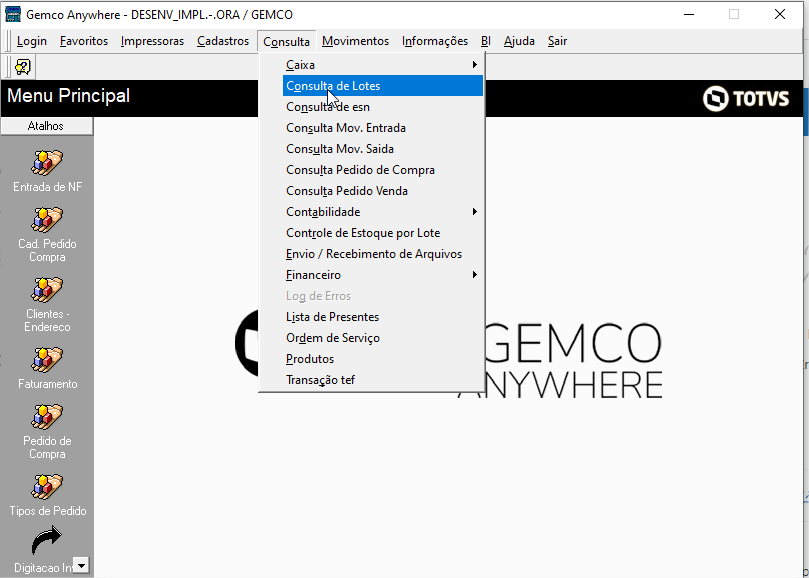Choose Consulta Mov. Saida
Screen dimensions: 809x578
(383, 149)
